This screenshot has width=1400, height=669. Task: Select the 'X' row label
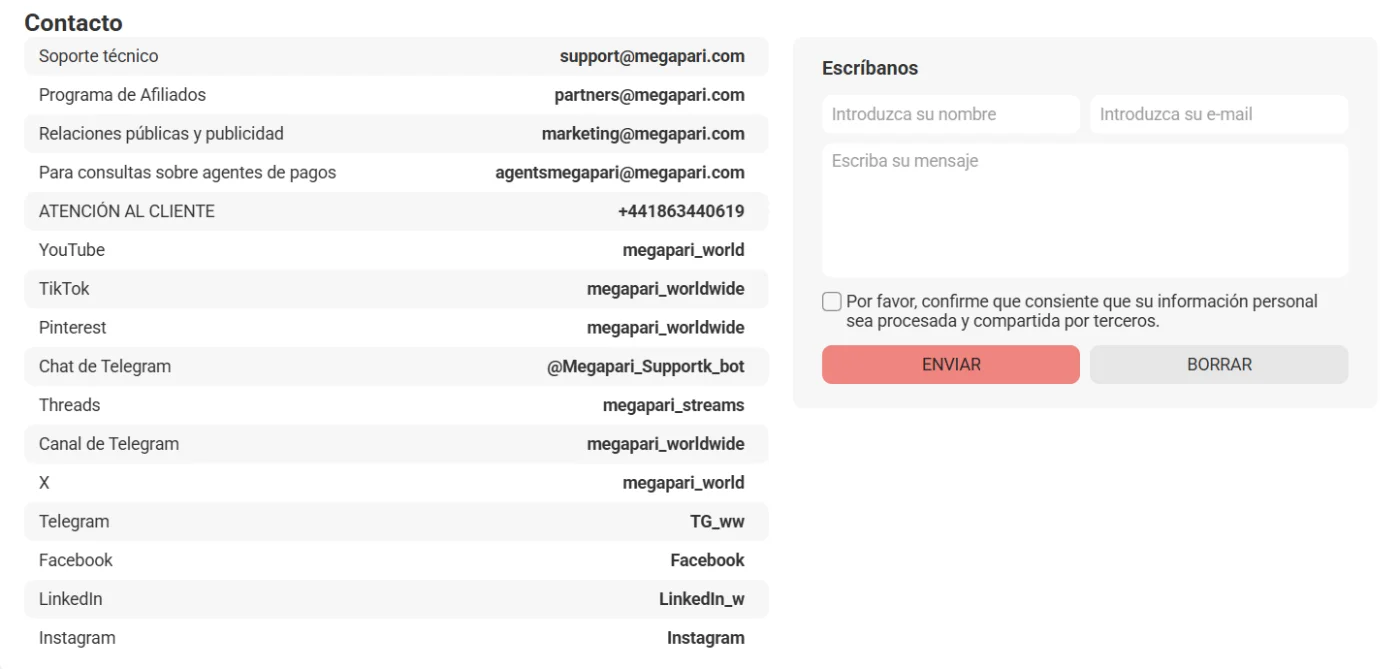click(44, 483)
